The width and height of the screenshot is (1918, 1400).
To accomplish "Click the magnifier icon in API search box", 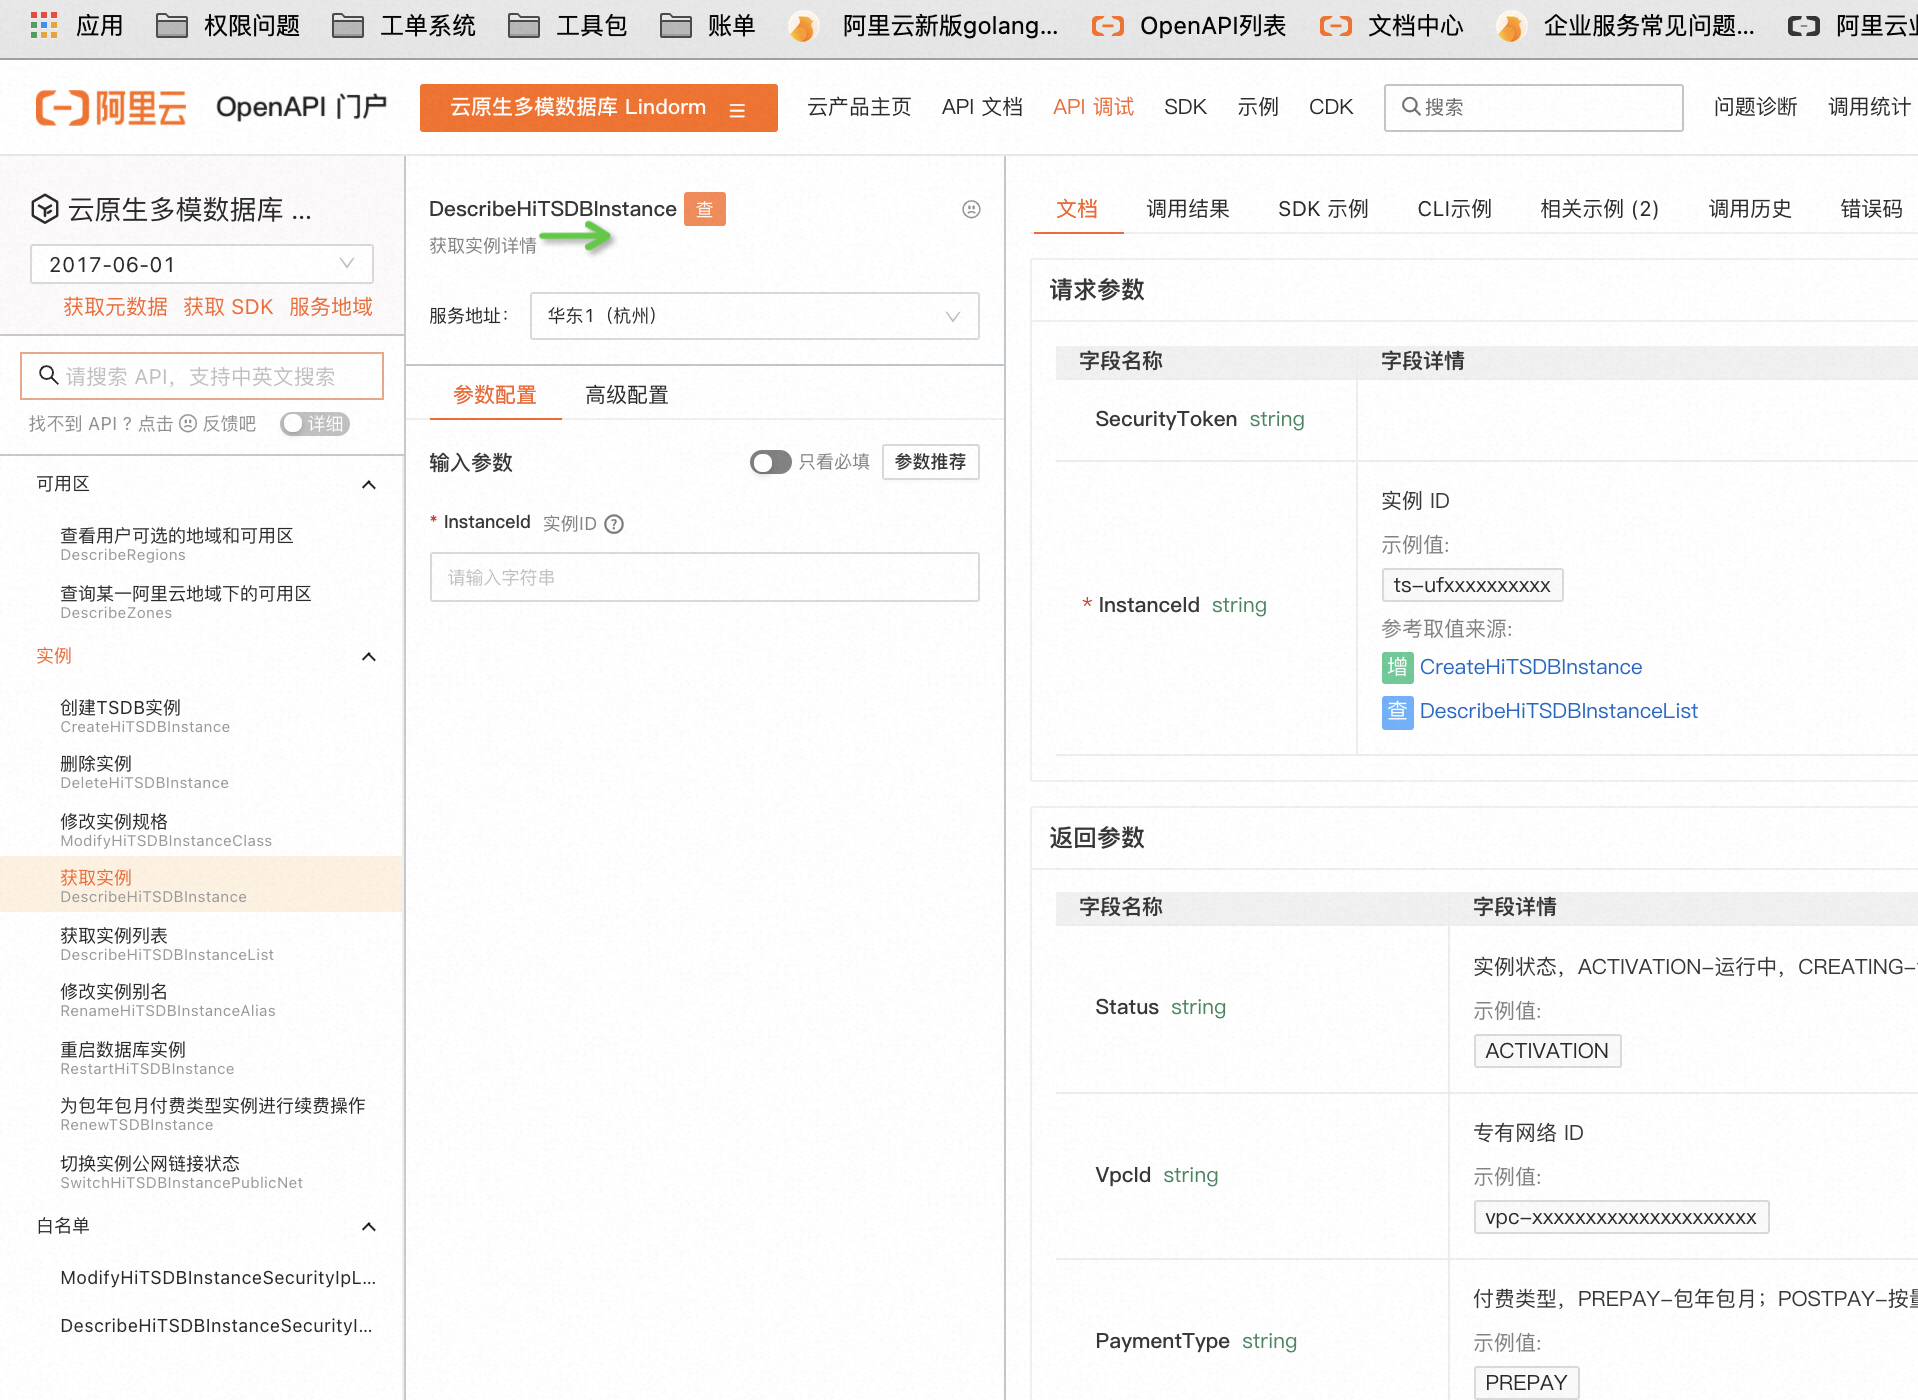I will (x=48, y=375).
